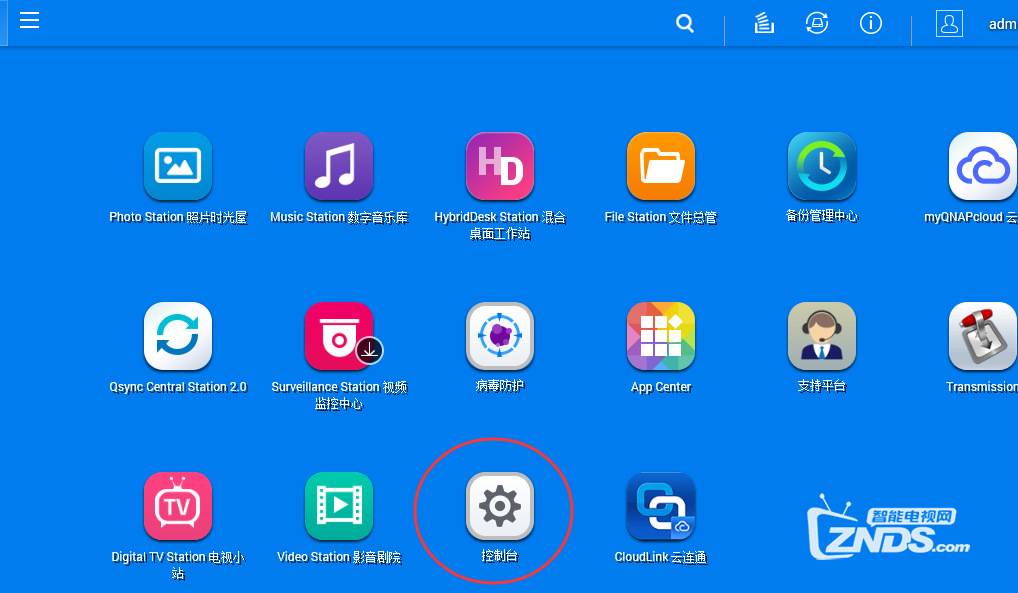
Task: Open Surveillance Station app icon
Action: tap(339, 336)
